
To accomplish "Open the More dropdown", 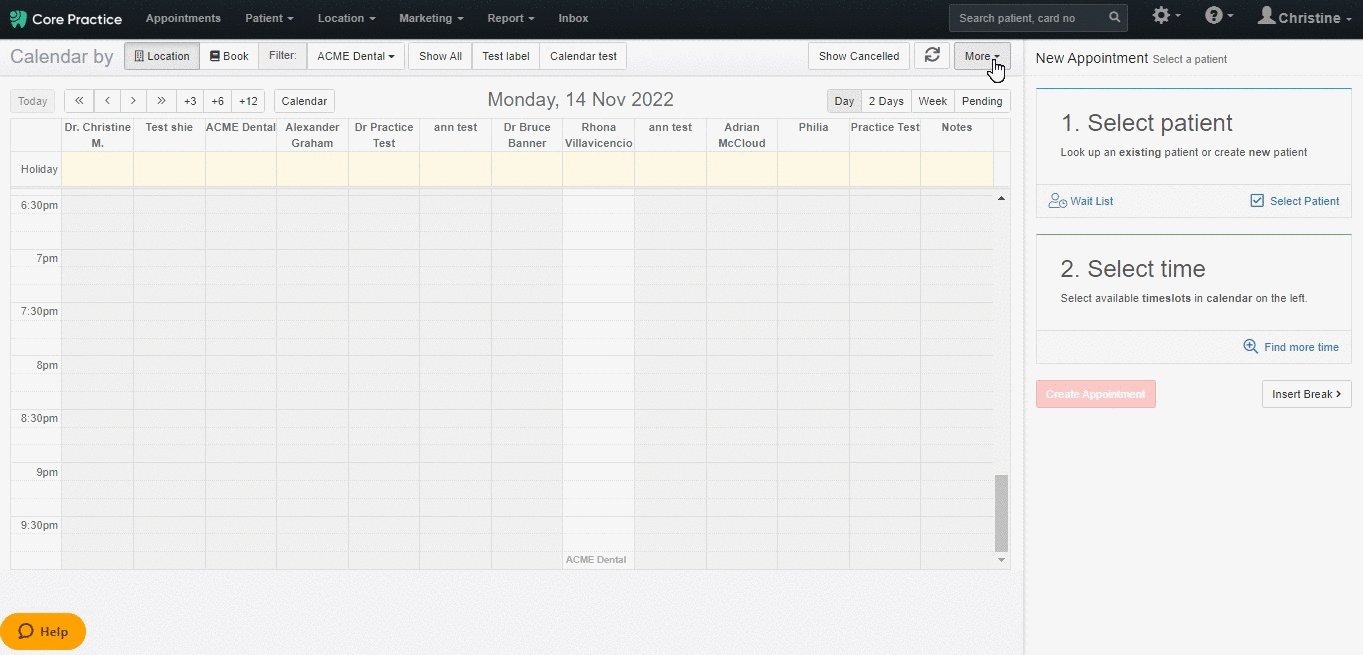I will (x=982, y=56).
